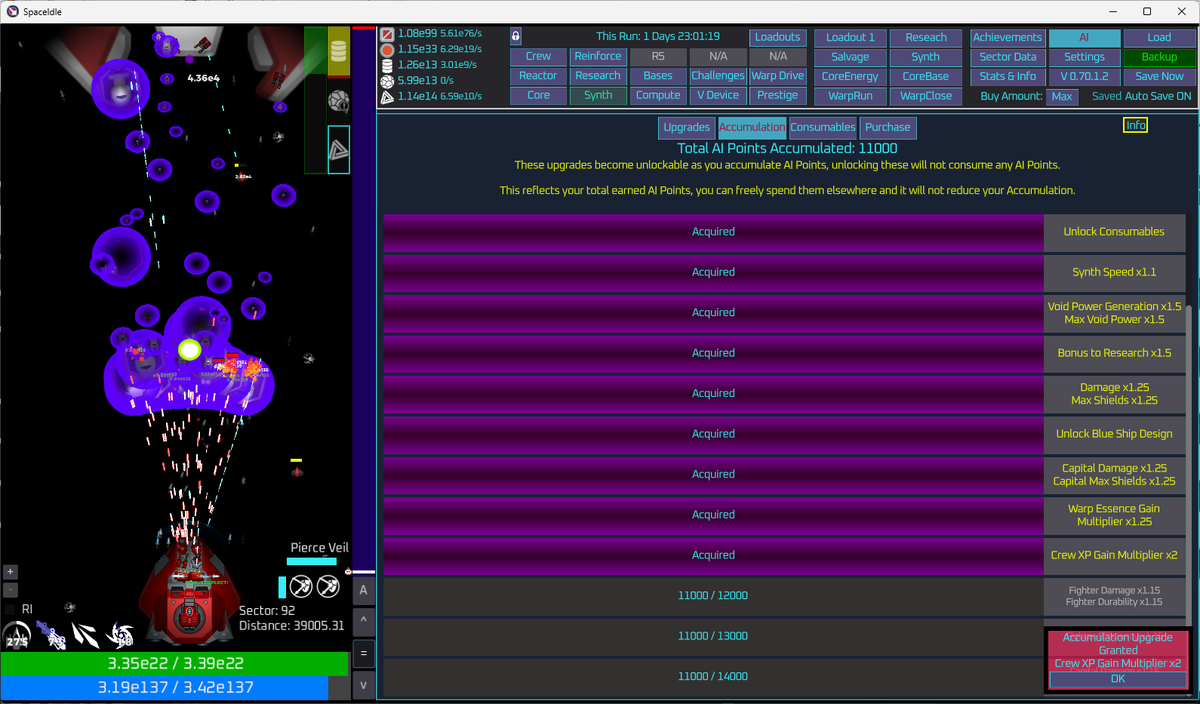Open the Challenges panel

[718, 76]
